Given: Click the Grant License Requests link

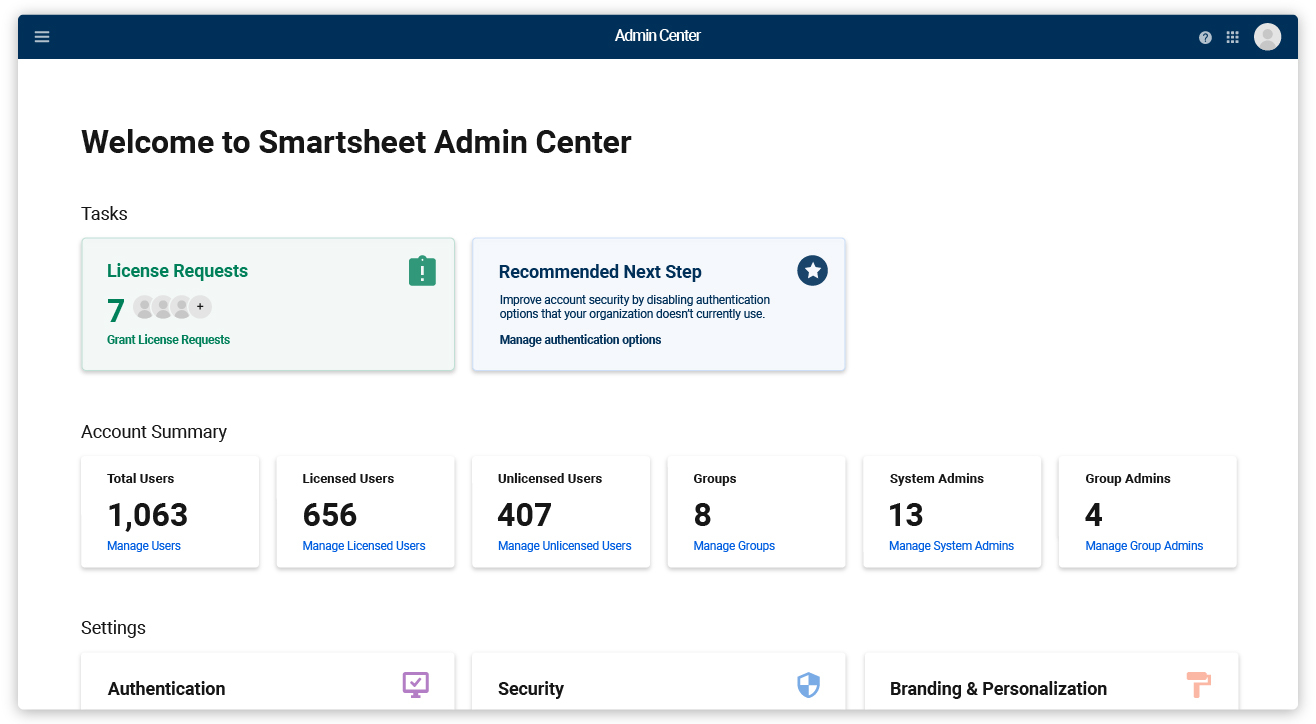Looking at the screenshot, I should 168,340.
